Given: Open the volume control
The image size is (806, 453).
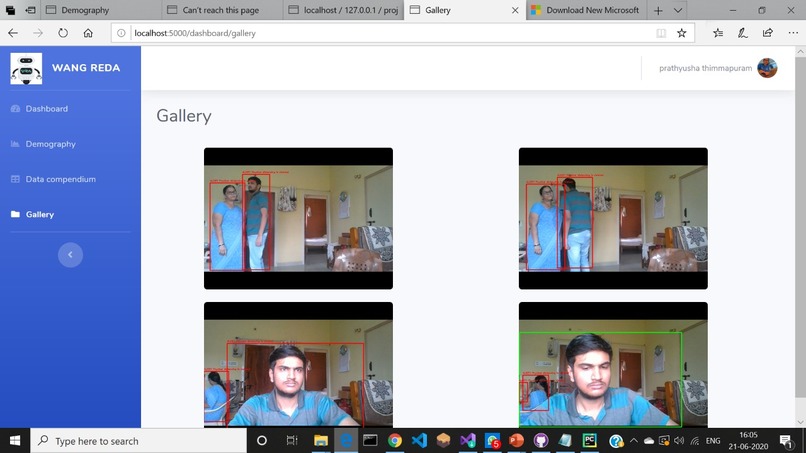Looking at the screenshot, I should pyautogui.click(x=679, y=441).
